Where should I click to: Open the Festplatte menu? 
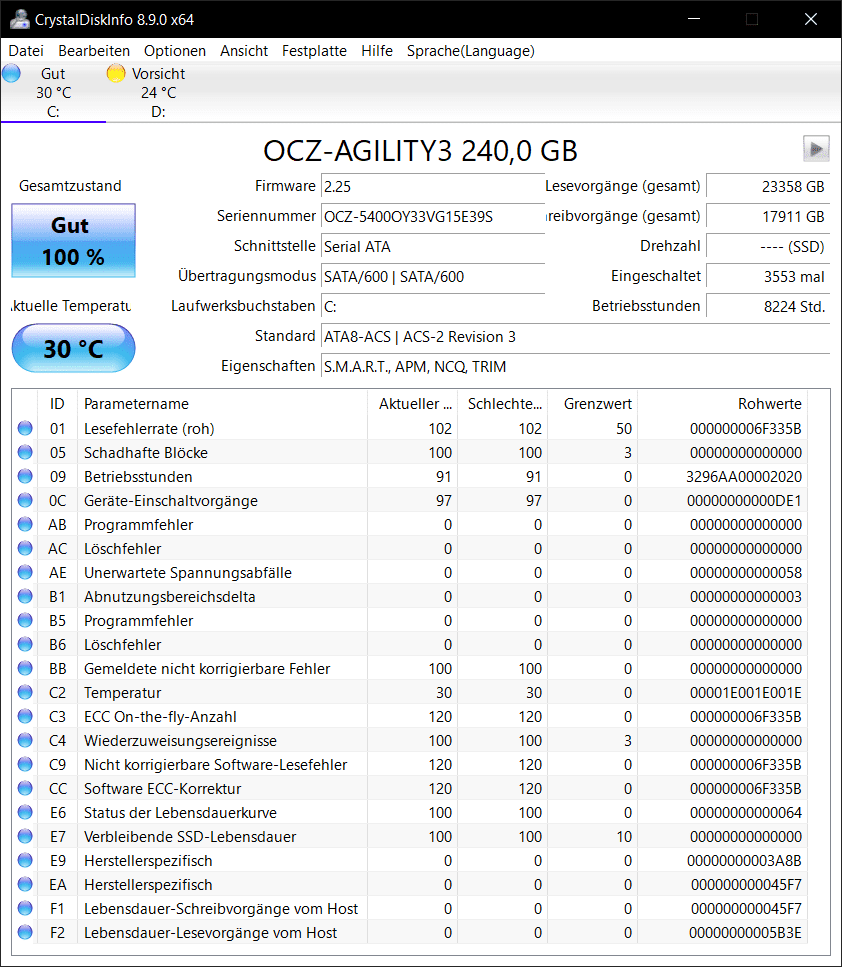coord(314,51)
